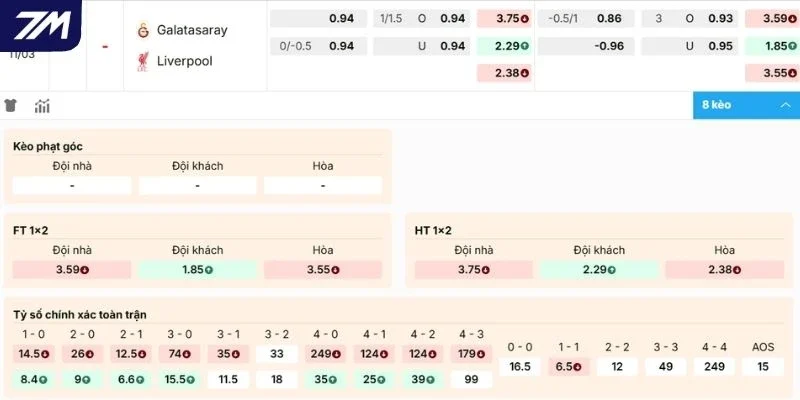Select HT 1×2 Đội nhà odds 3.75
Screen dimensions: 800x400
click(x=473, y=270)
